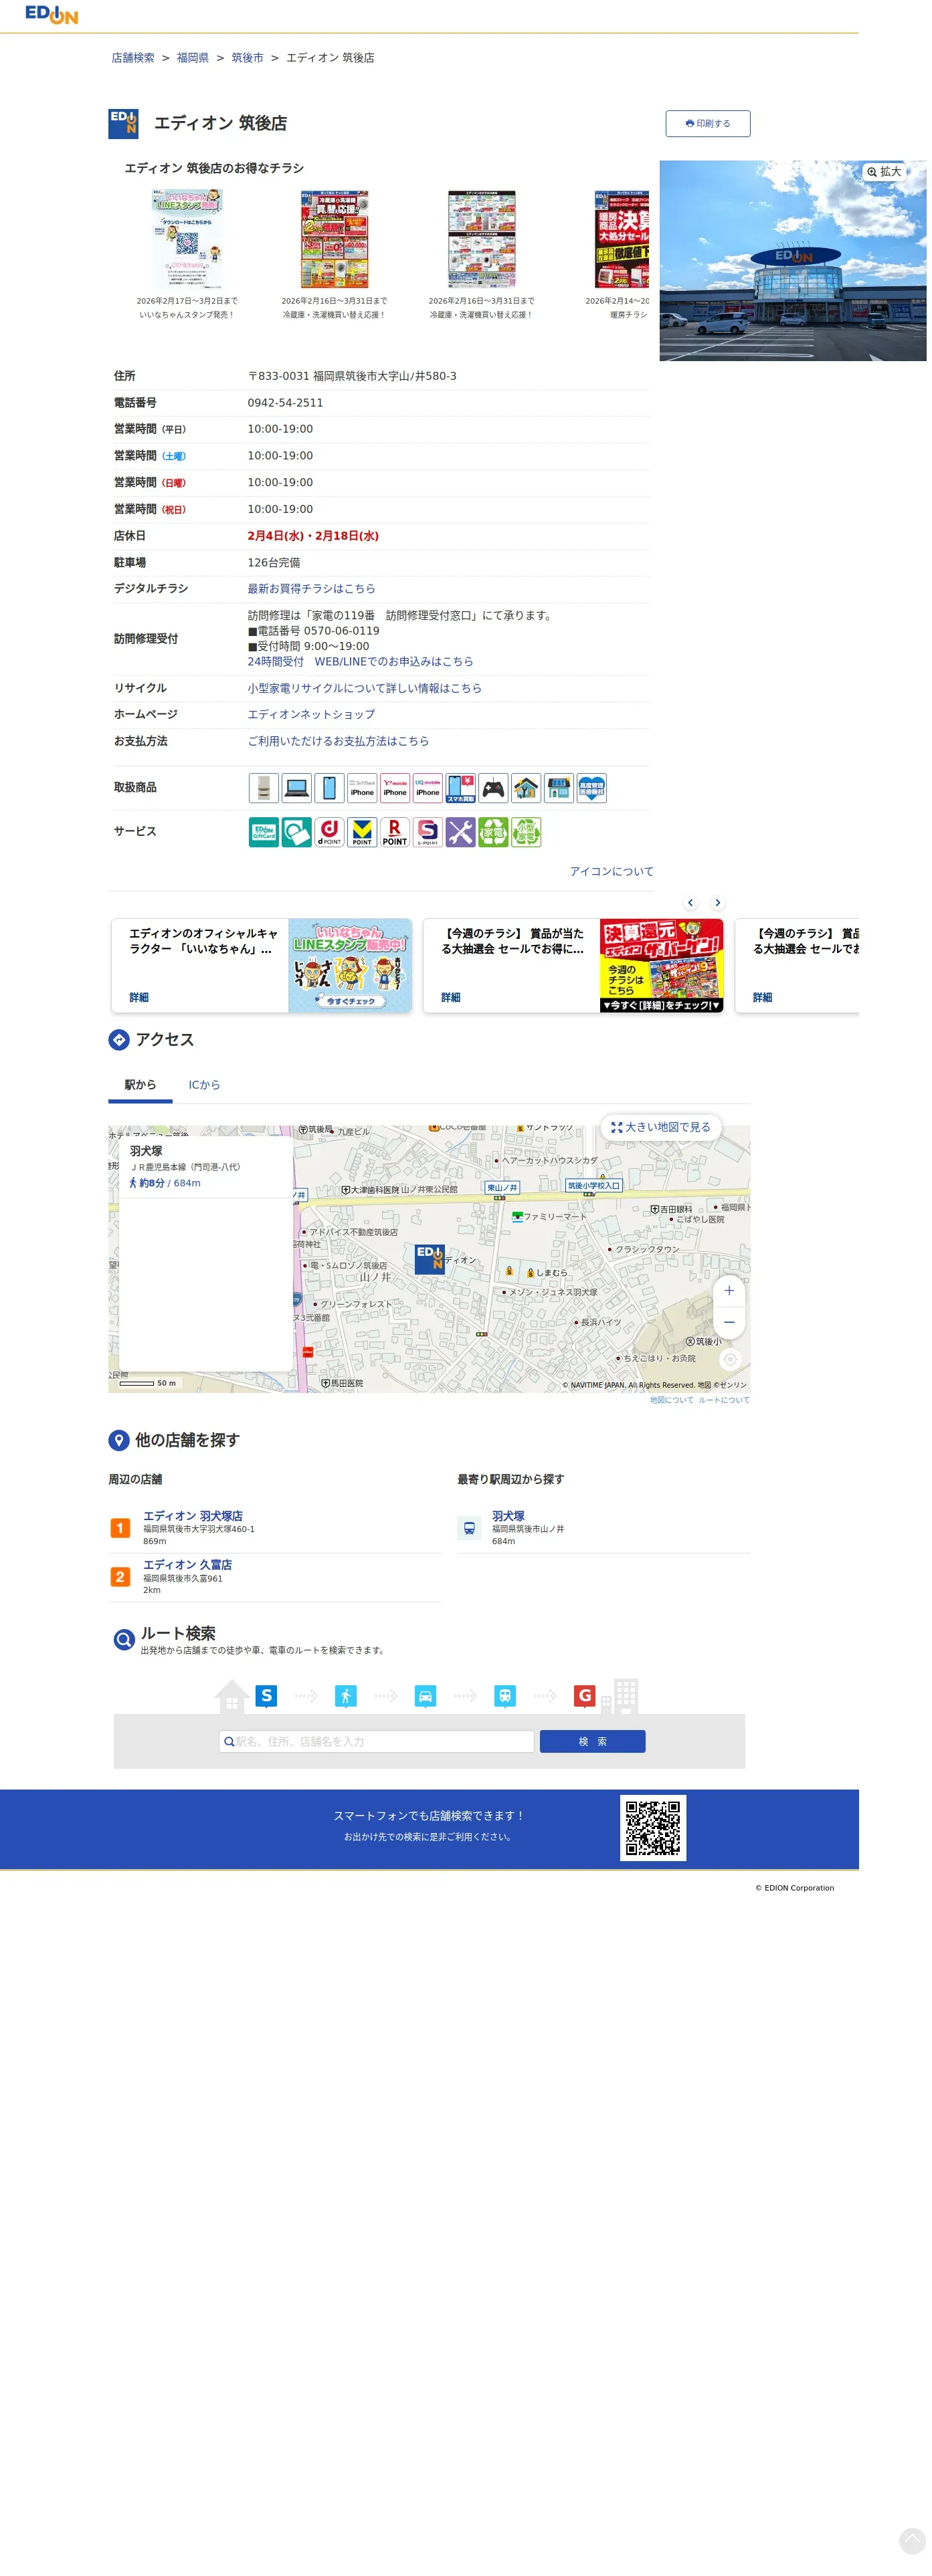Open the third flyer thumbnail
This screenshot has height=2576, width=932.
[481, 239]
